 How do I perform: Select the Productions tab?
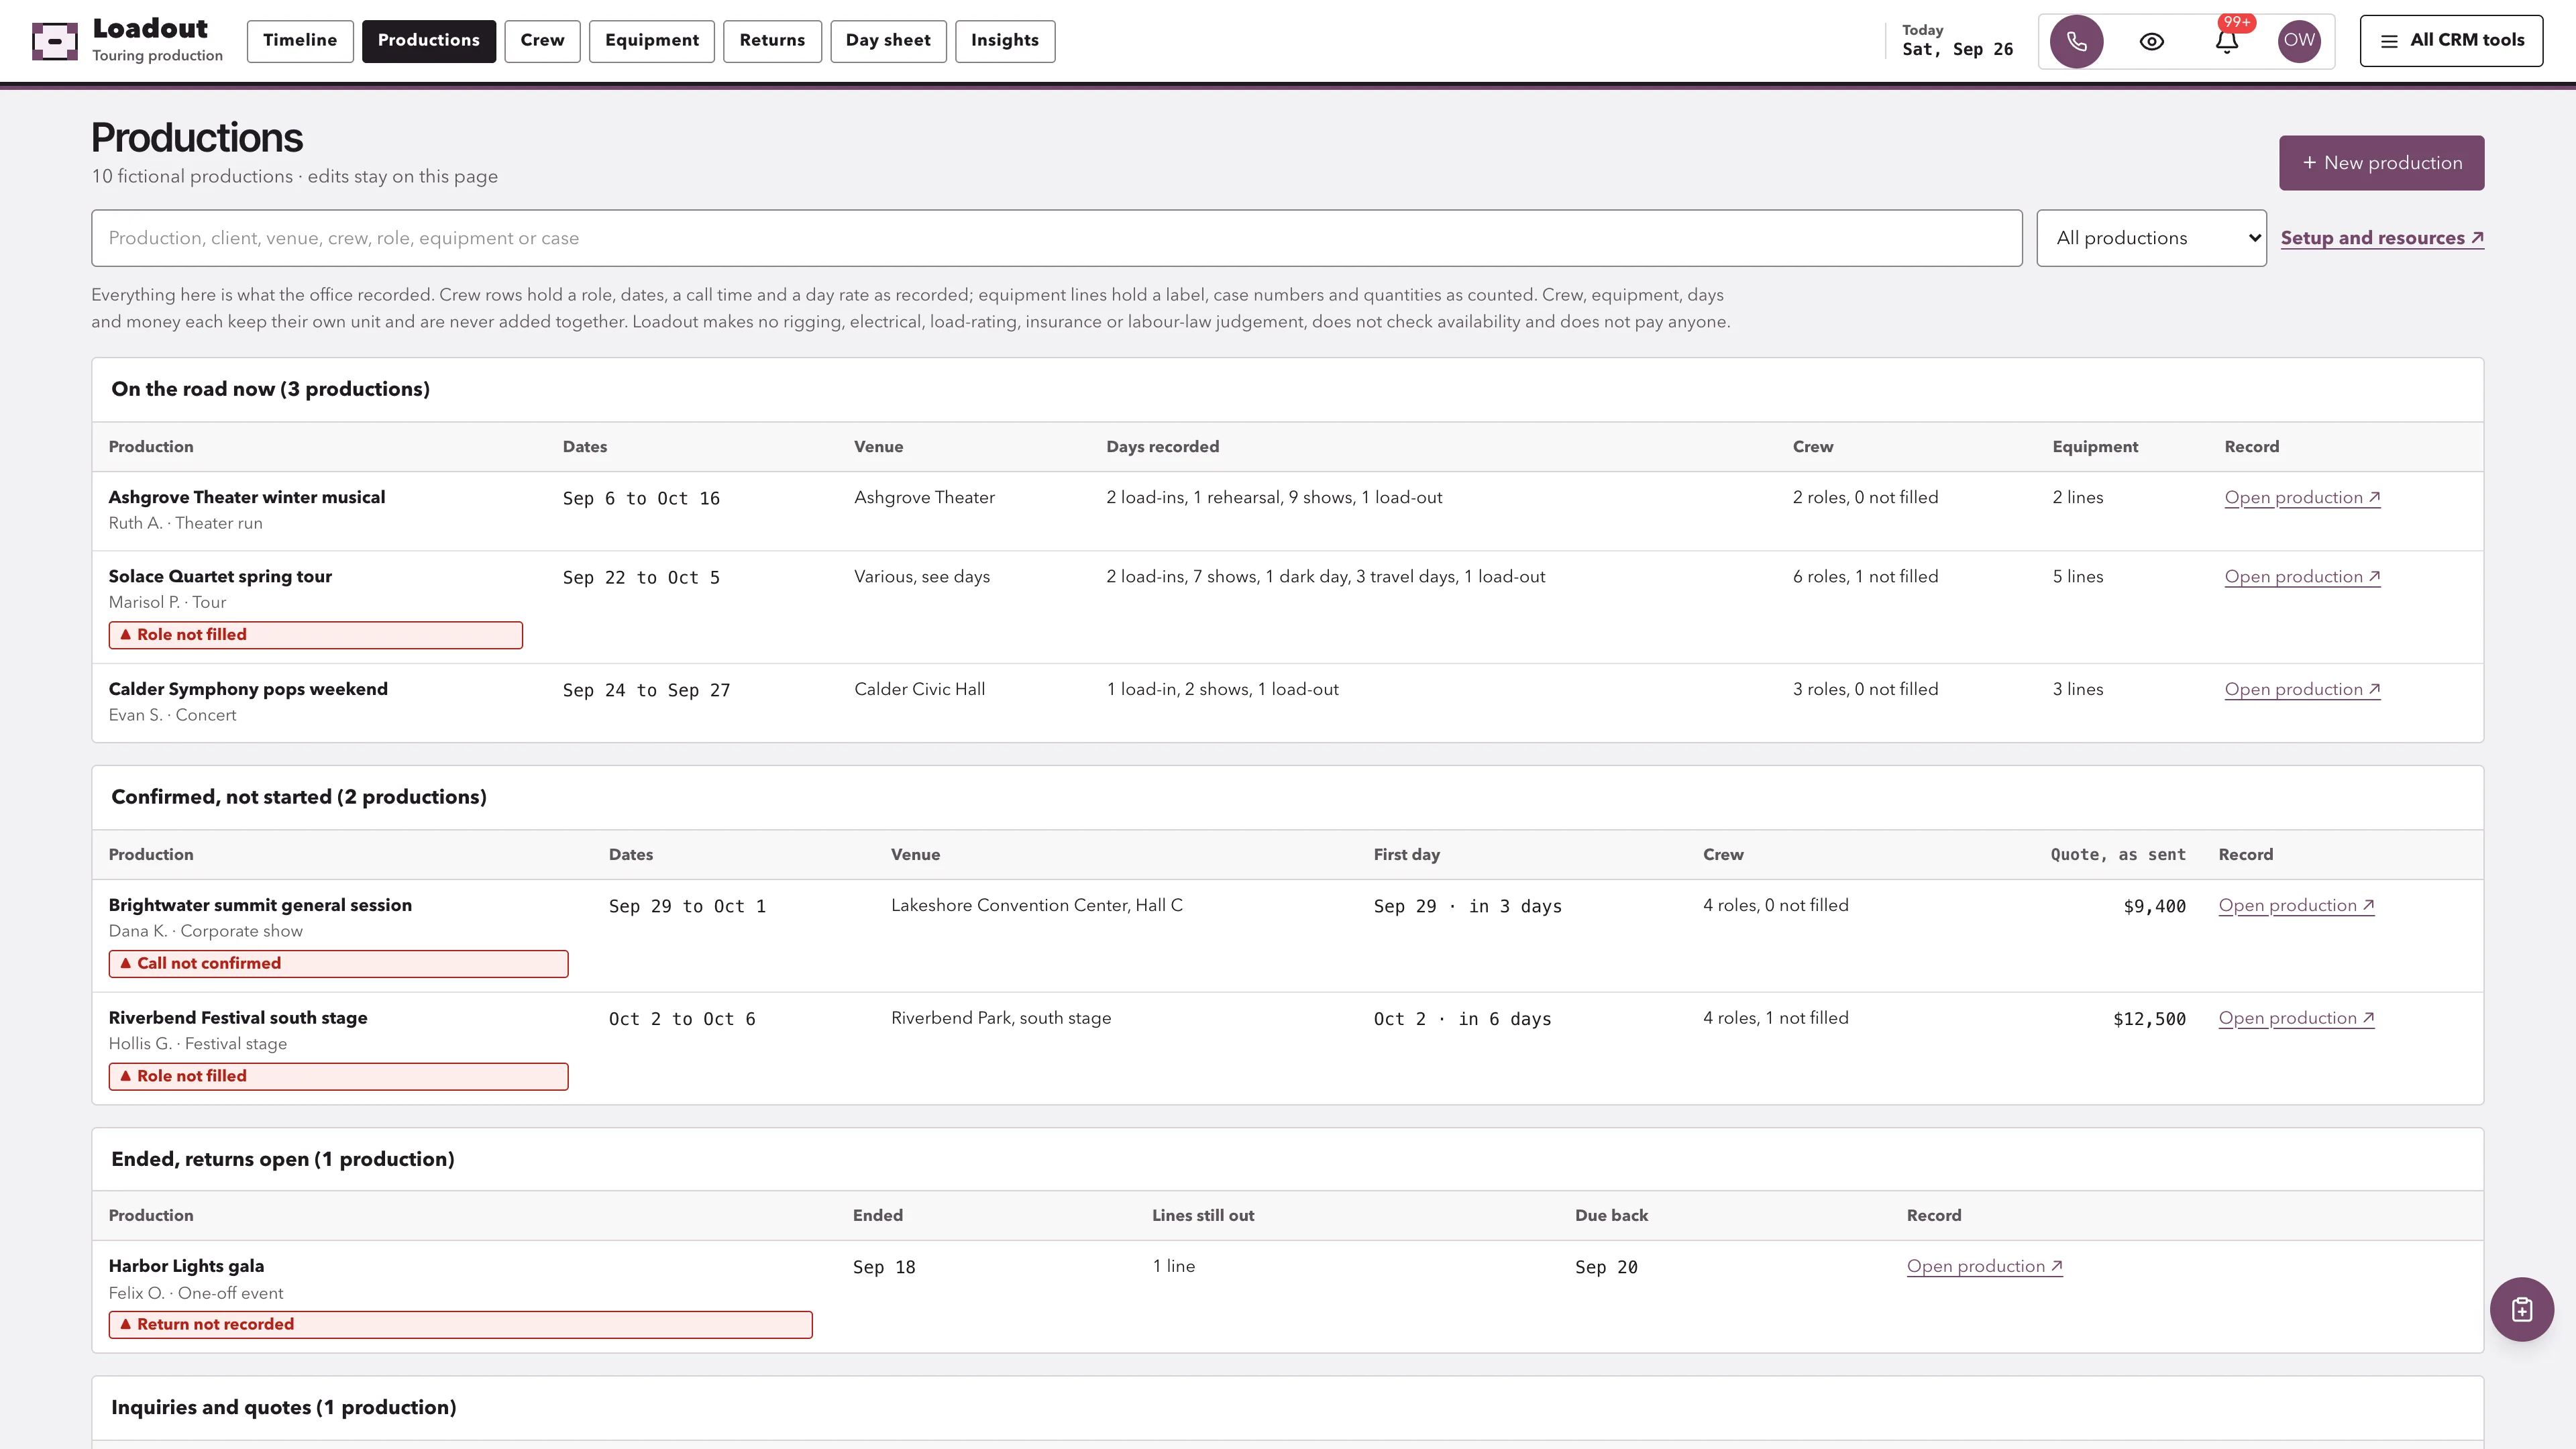coord(428,41)
